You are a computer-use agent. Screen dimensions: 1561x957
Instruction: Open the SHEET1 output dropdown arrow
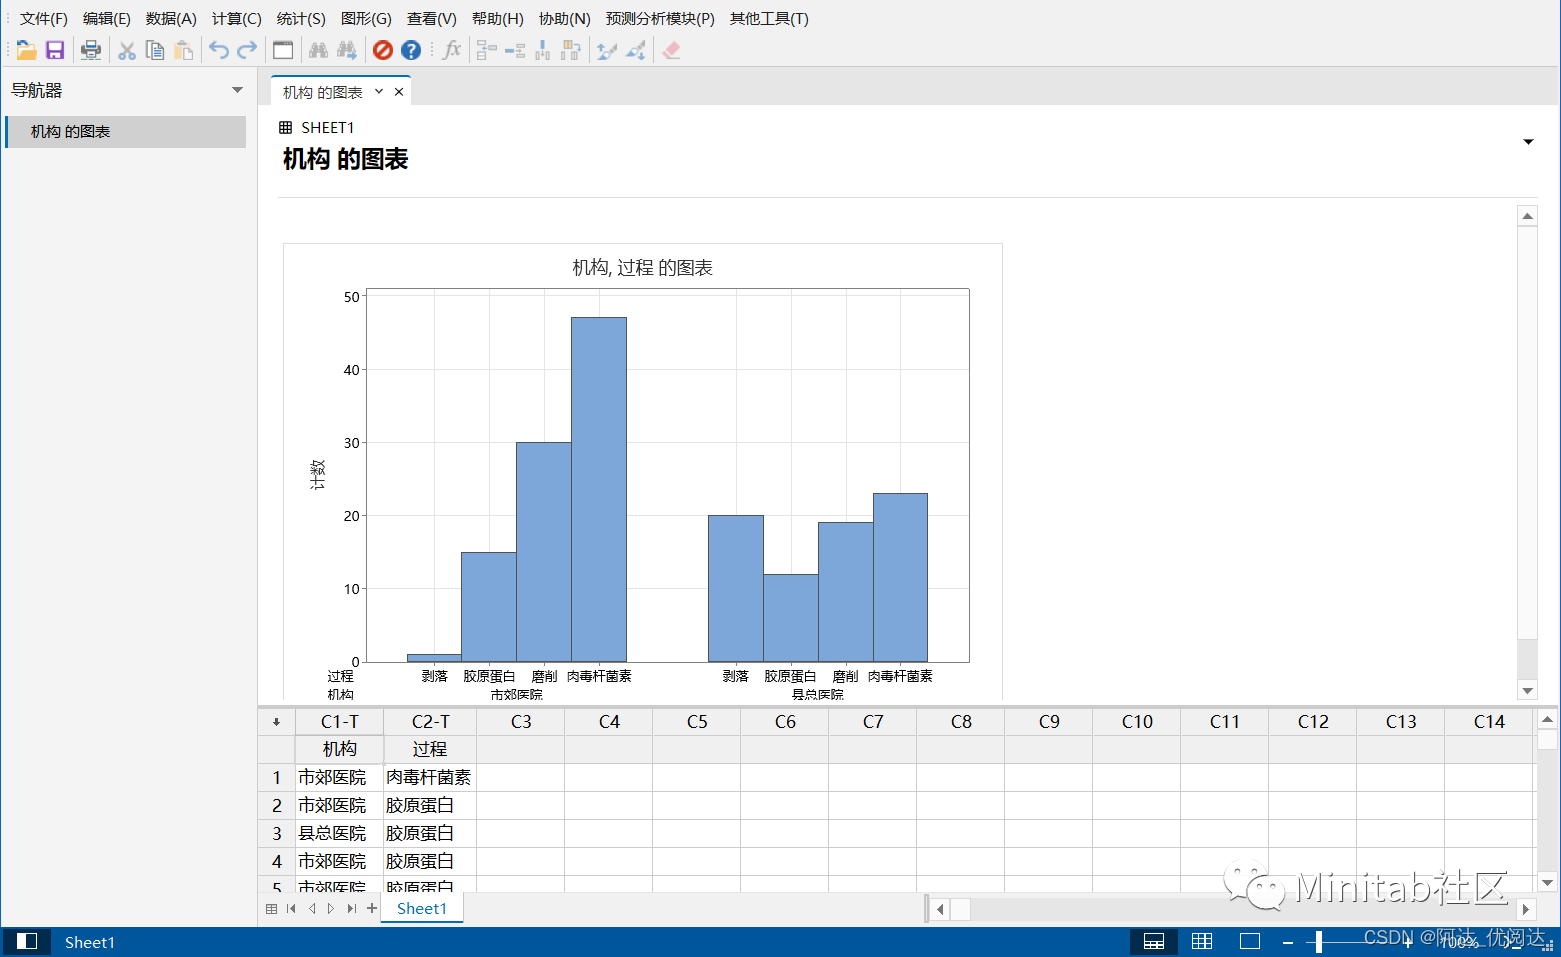(1528, 142)
